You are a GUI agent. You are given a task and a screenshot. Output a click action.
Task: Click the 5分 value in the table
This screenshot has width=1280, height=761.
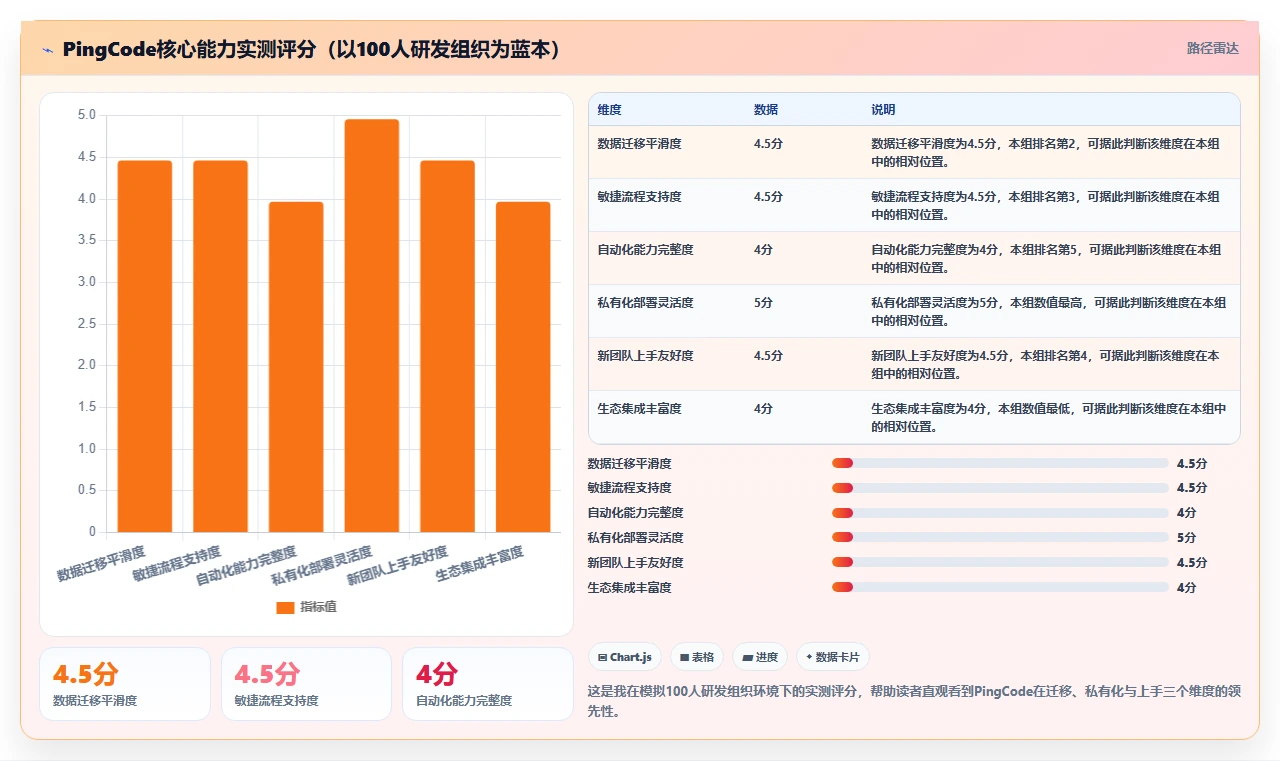pos(763,303)
